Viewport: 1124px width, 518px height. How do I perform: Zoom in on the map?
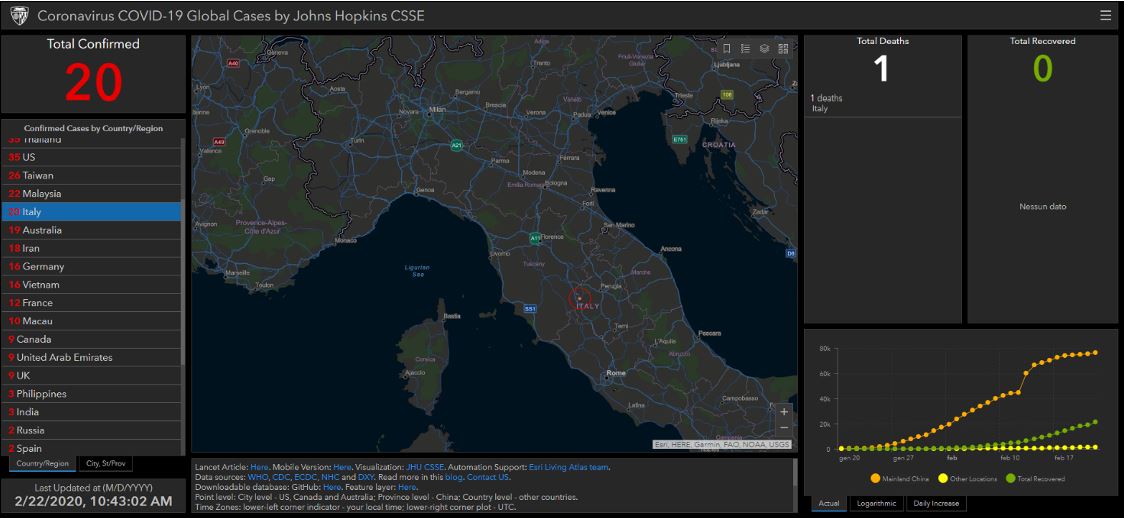(784, 411)
